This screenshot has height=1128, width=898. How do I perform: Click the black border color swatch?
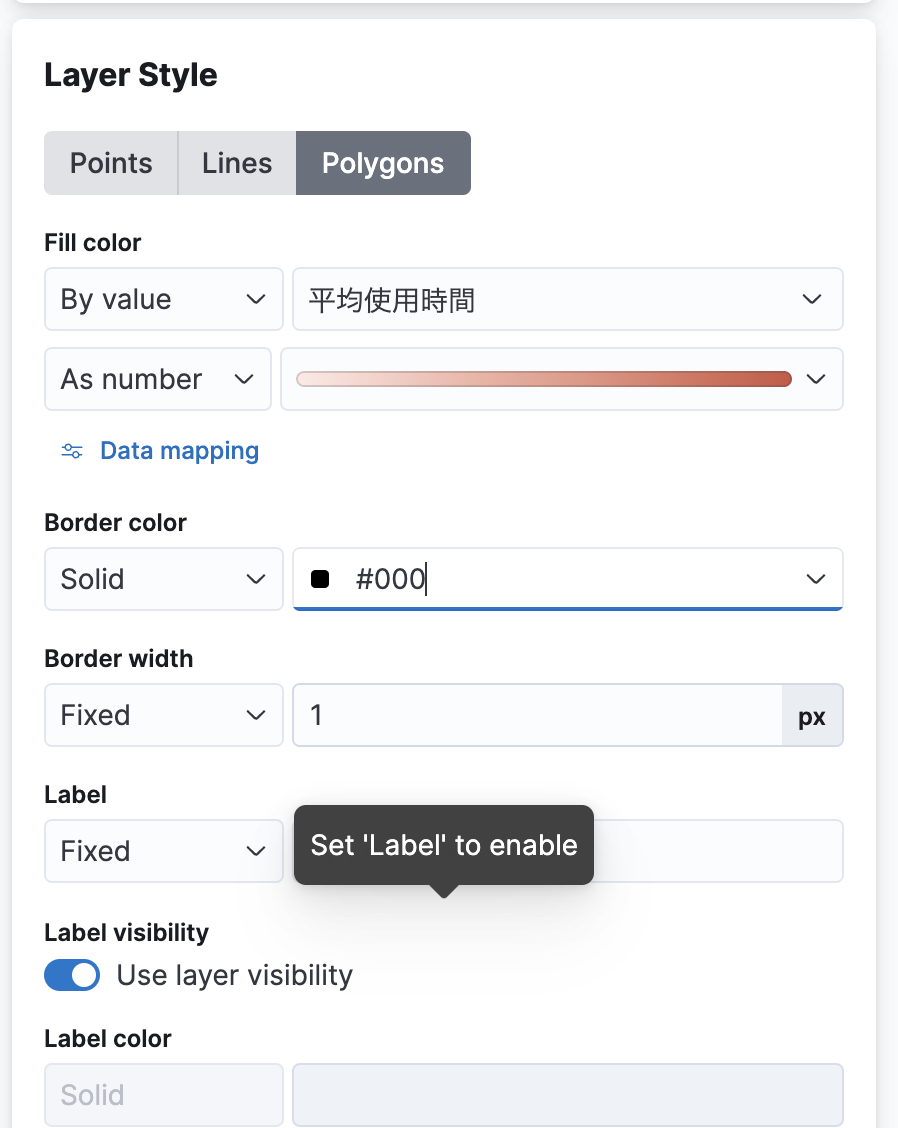click(x=320, y=579)
